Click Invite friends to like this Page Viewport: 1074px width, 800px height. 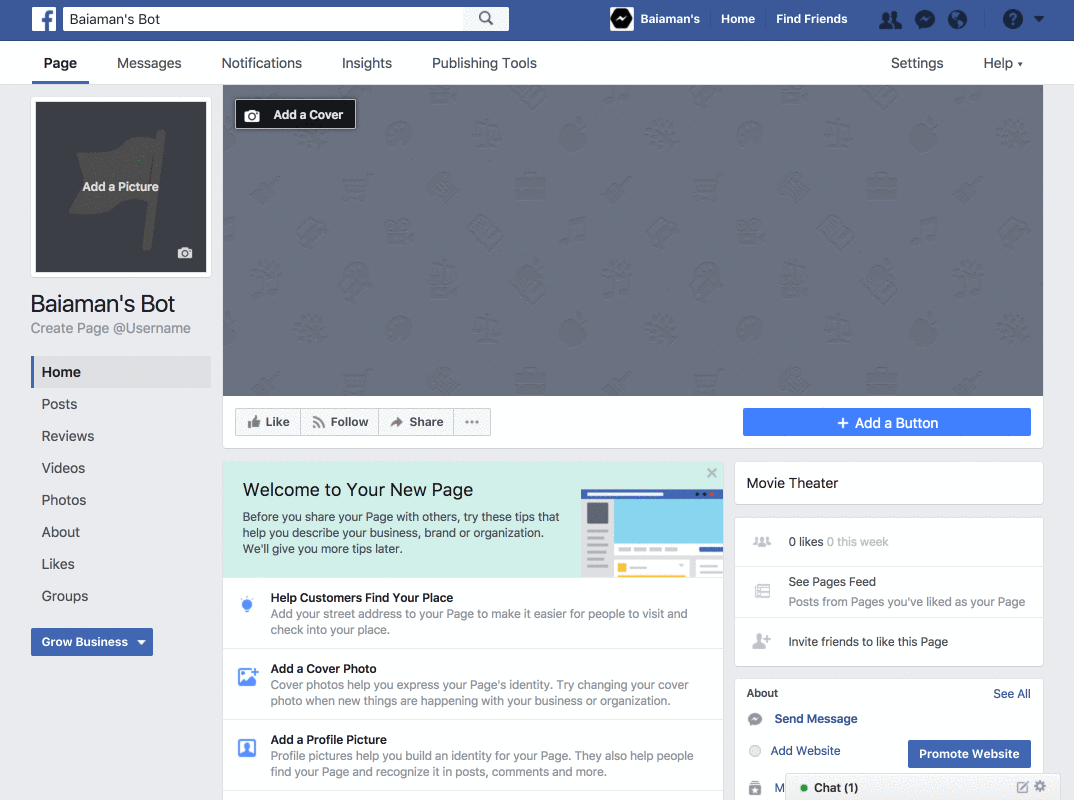[868, 642]
